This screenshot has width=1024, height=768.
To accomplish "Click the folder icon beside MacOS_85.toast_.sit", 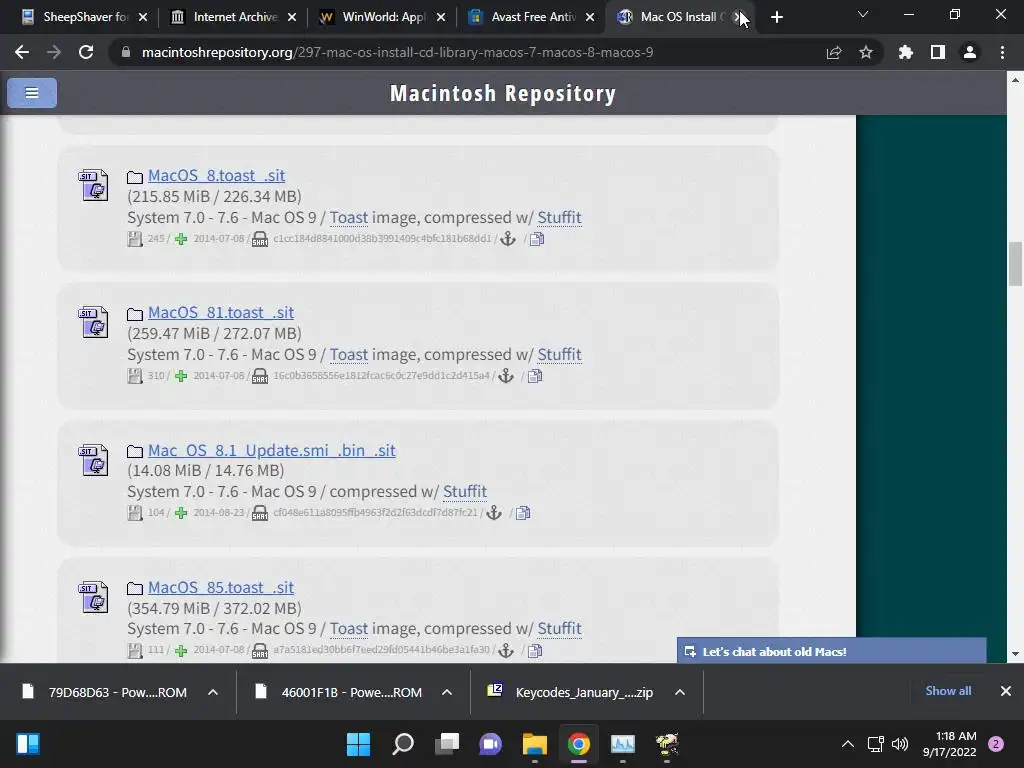I will click(135, 588).
